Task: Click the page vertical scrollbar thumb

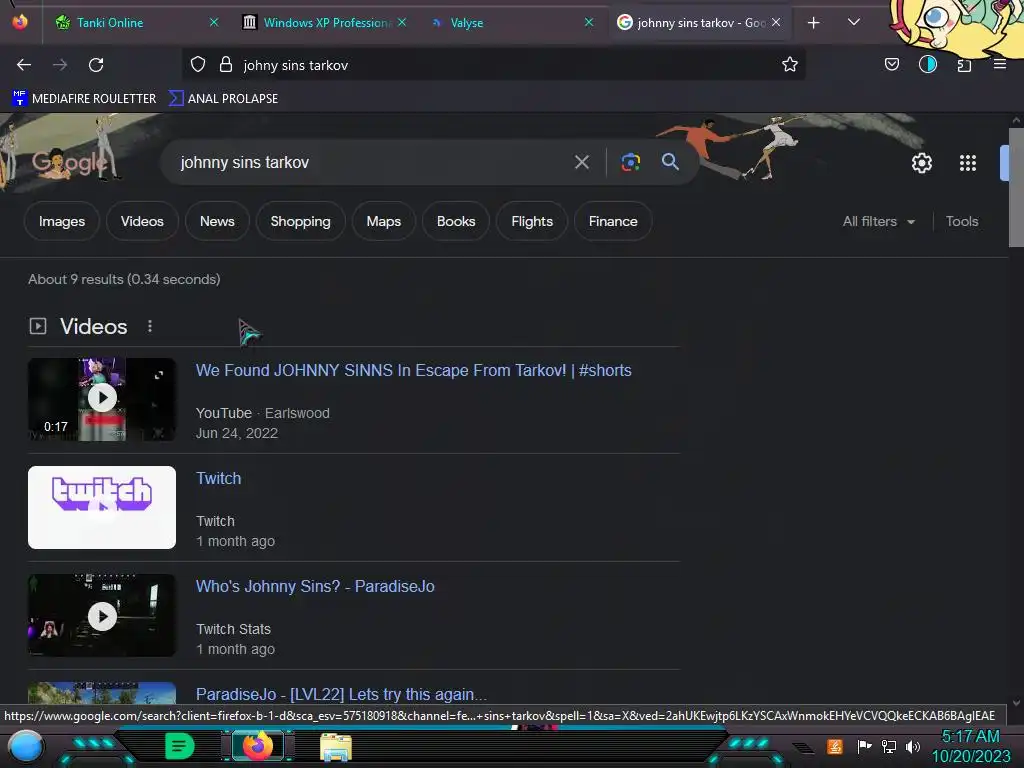Action: coord(1016,187)
